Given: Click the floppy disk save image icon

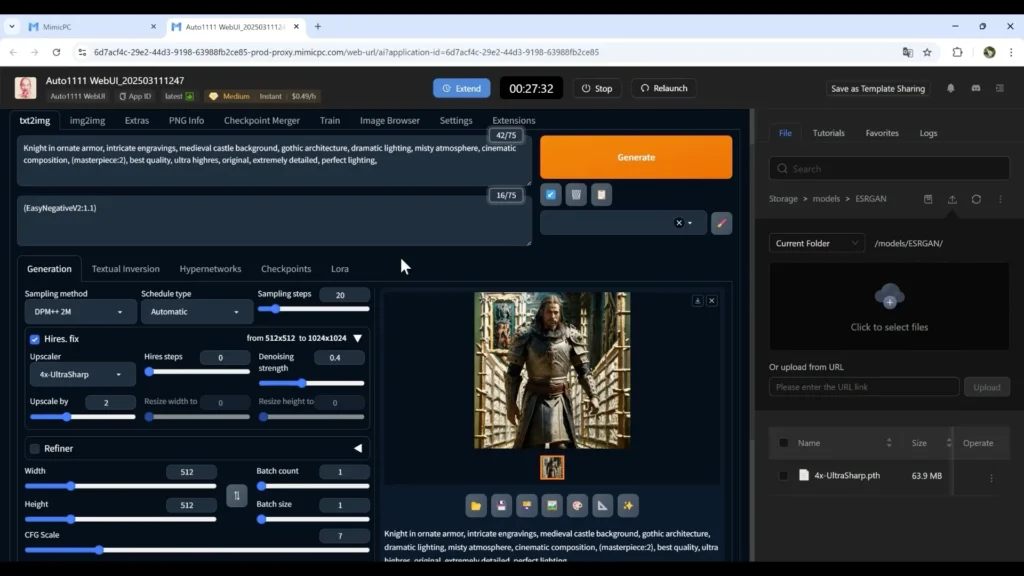Looking at the screenshot, I should tap(502, 505).
